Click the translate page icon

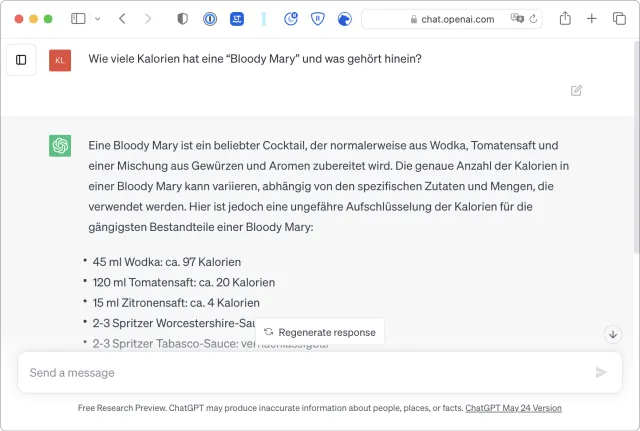[517, 18]
